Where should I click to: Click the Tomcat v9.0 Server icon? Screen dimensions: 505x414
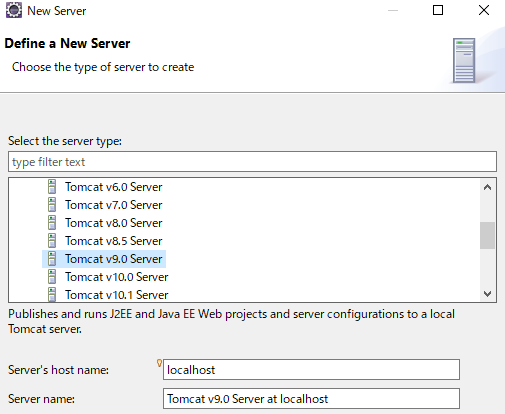[52, 259]
